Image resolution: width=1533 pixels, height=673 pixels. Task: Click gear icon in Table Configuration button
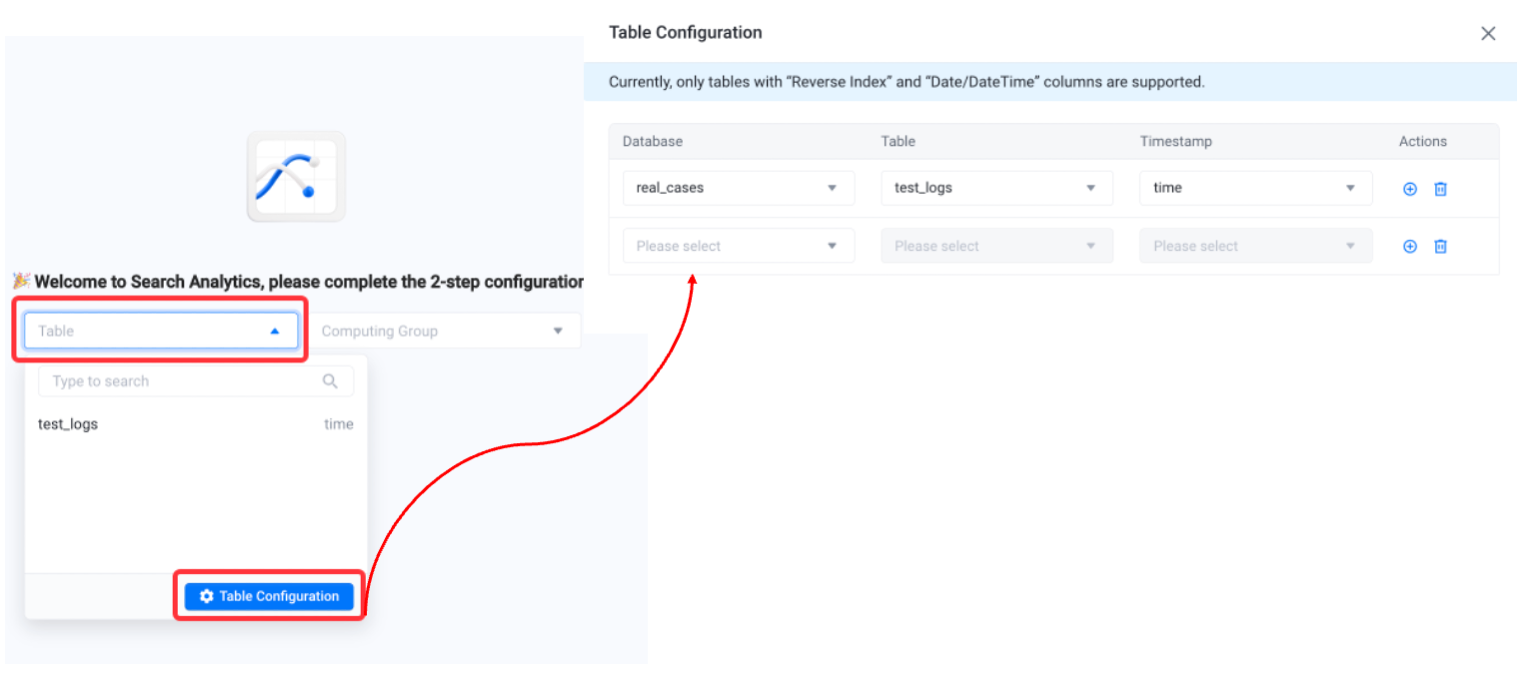[x=207, y=596]
